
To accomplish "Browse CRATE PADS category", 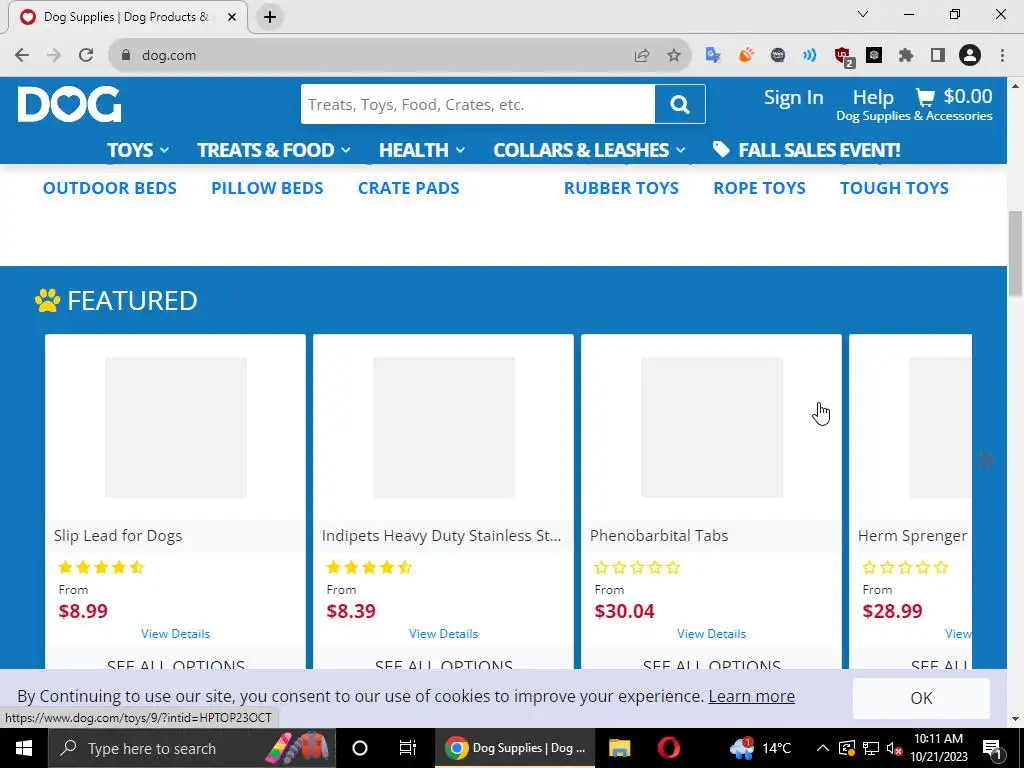I will point(409,188).
